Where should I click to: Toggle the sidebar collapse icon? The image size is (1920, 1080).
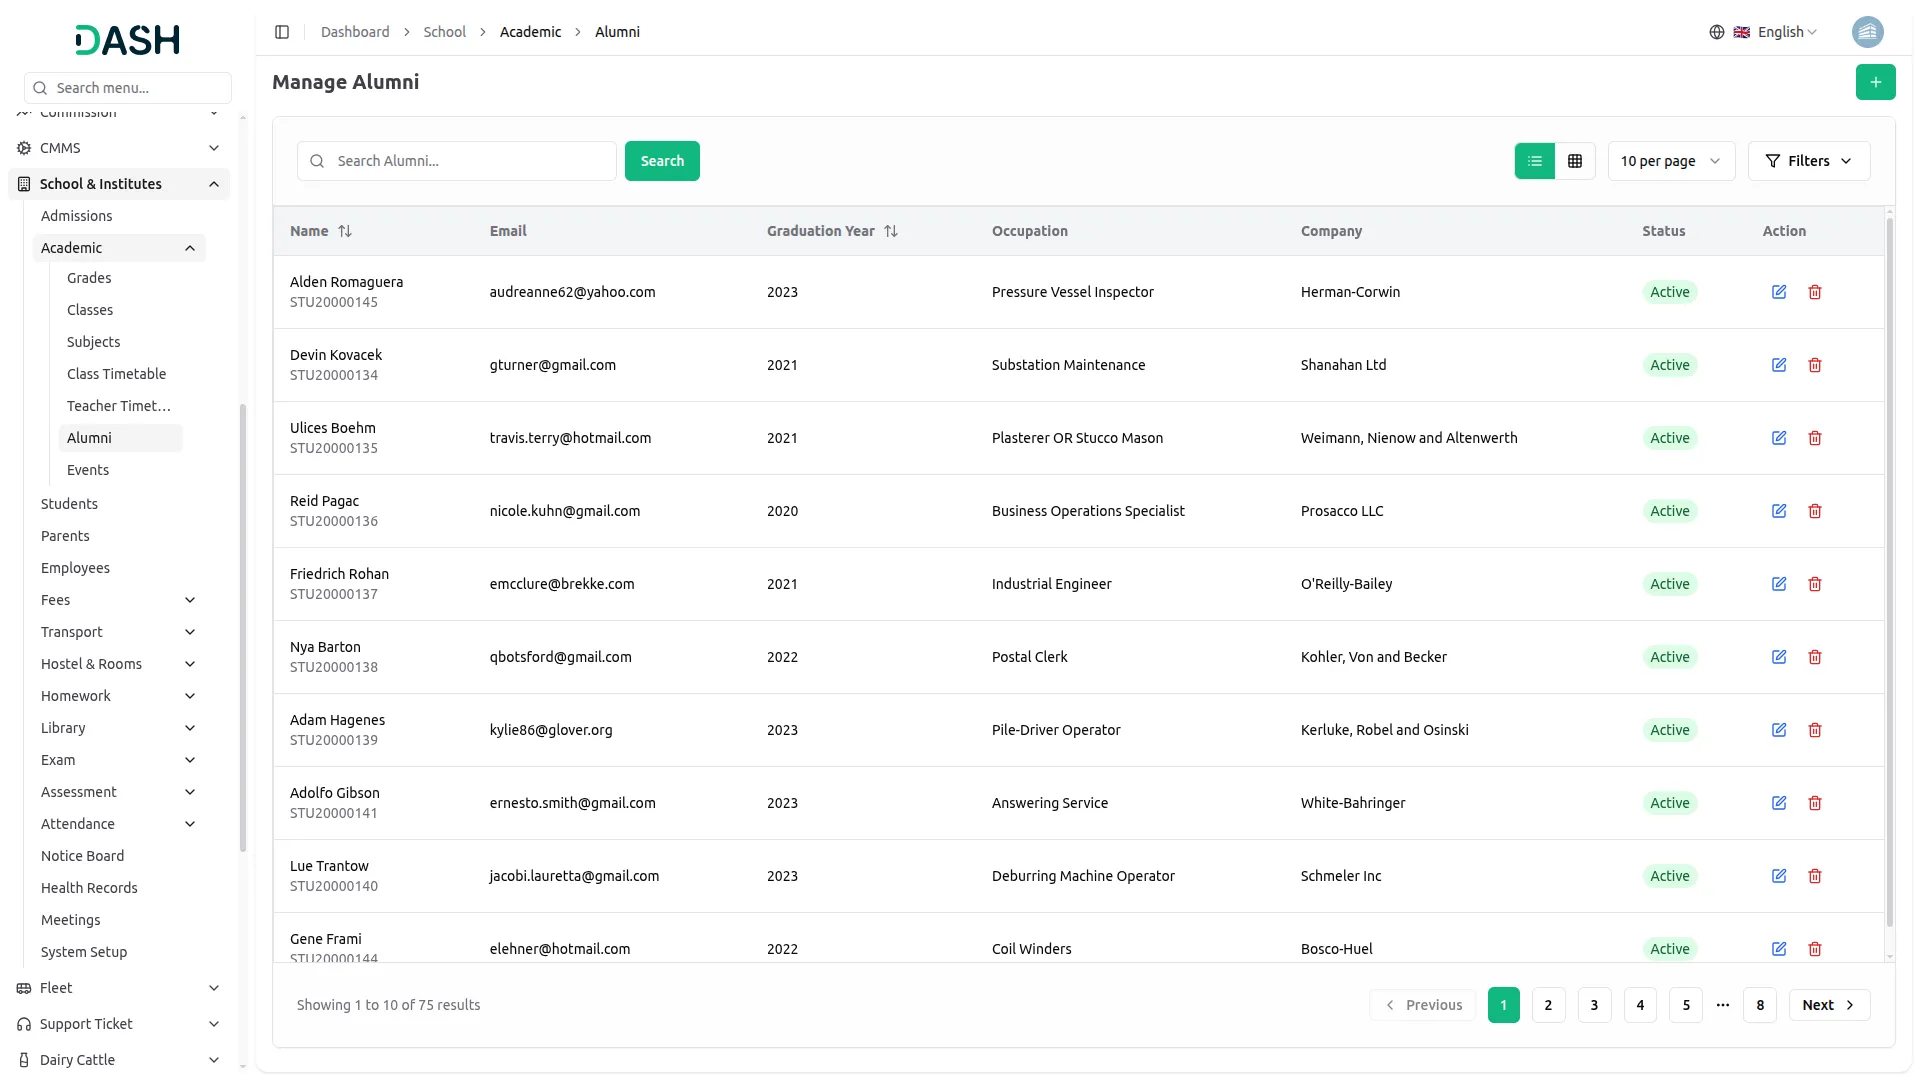(282, 32)
